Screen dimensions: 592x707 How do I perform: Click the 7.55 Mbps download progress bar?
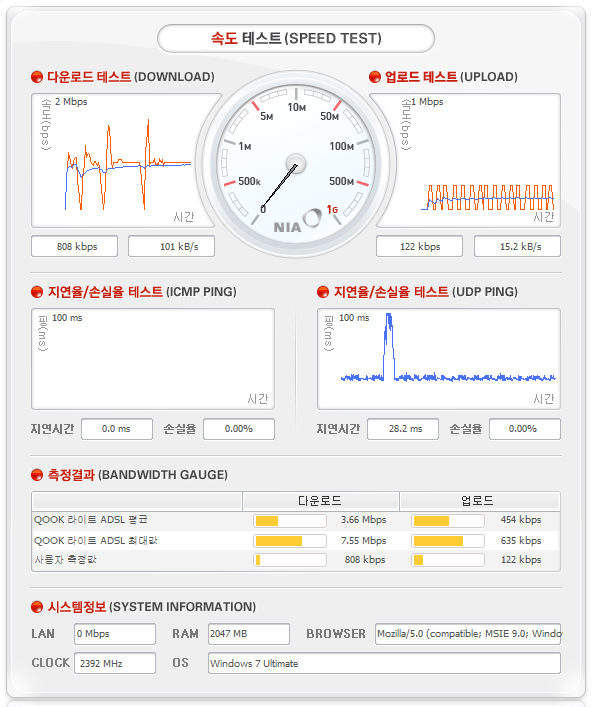290,541
